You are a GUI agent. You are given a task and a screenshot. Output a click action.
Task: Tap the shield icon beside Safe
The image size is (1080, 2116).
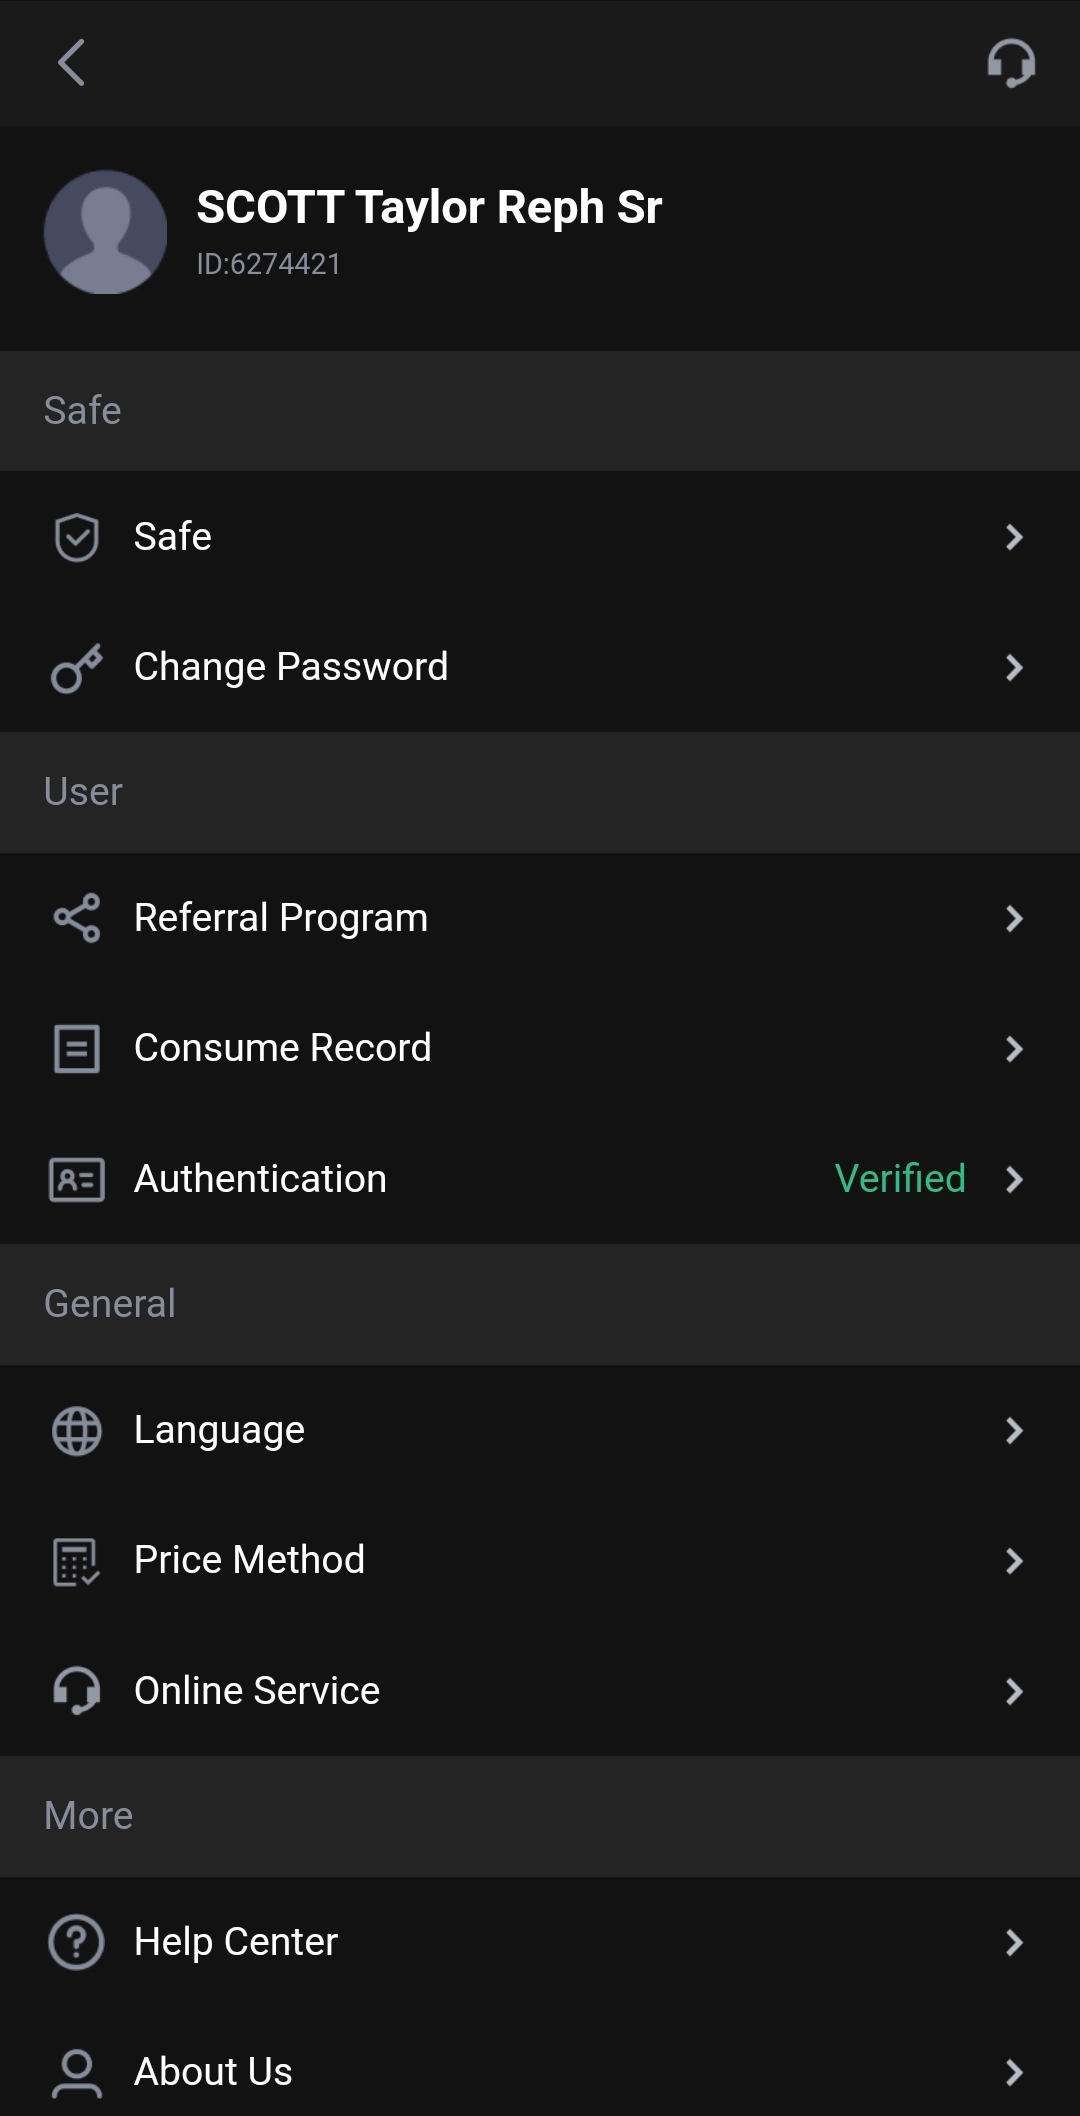point(76,537)
